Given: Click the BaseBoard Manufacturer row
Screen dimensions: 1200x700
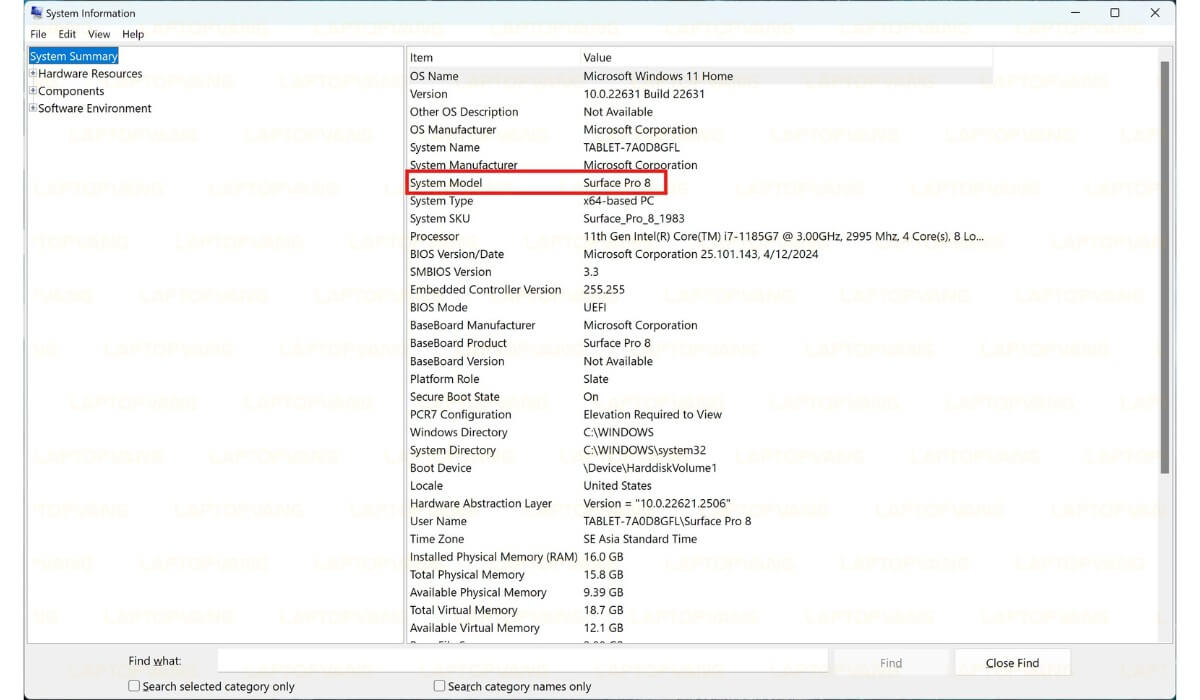Looking at the screenshot, I should 700,326.
